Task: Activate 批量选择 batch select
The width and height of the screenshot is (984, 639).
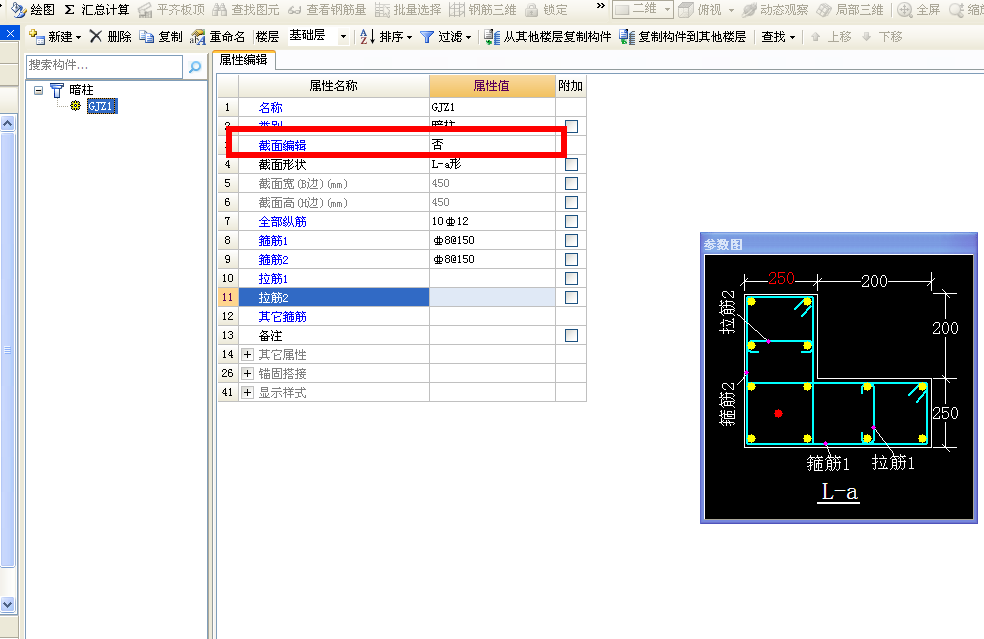Action: tap(408, 9)
